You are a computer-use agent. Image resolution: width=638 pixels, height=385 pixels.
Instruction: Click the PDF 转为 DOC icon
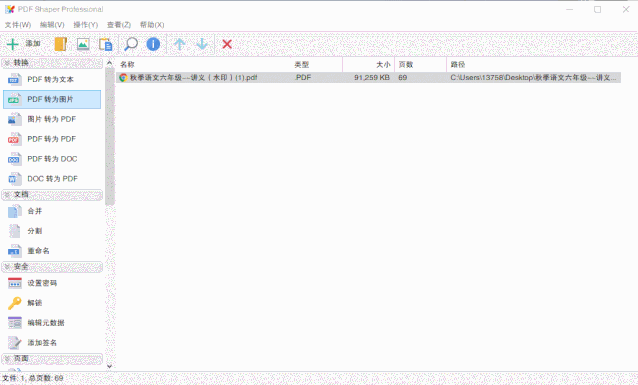coord(14,159)
